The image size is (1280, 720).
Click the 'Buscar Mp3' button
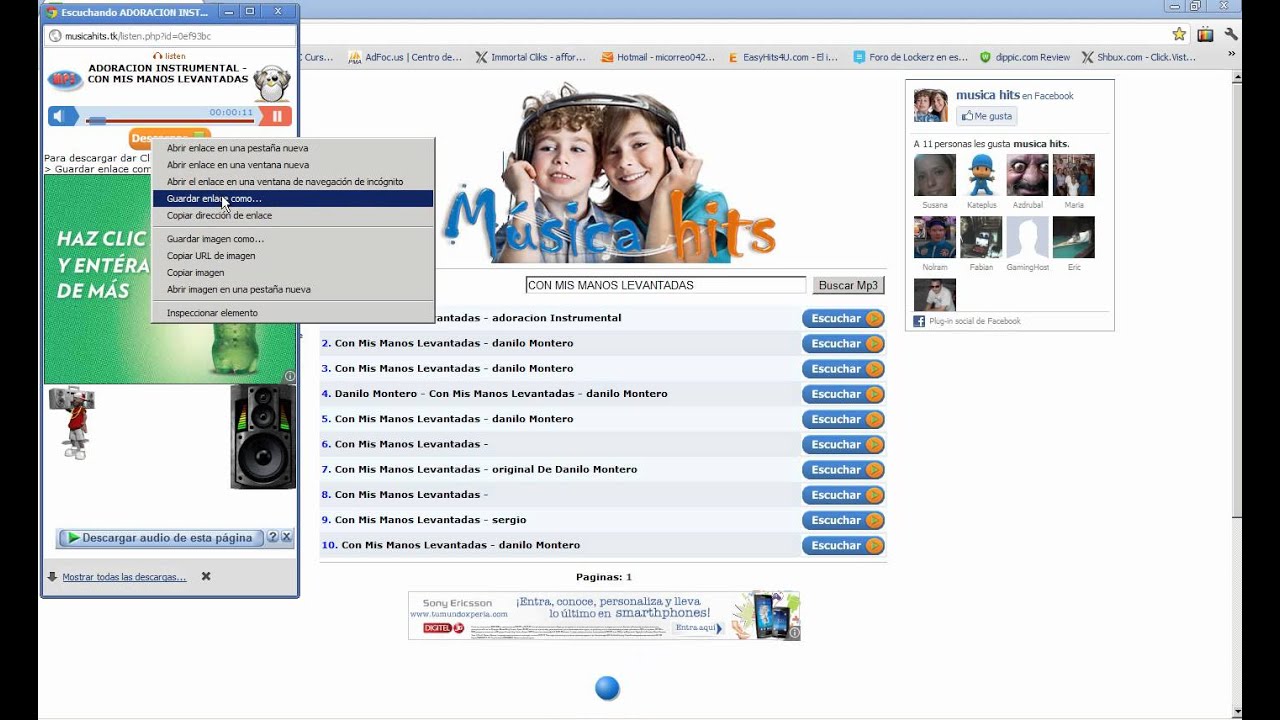pyautogui.click(x=848, y=285)
